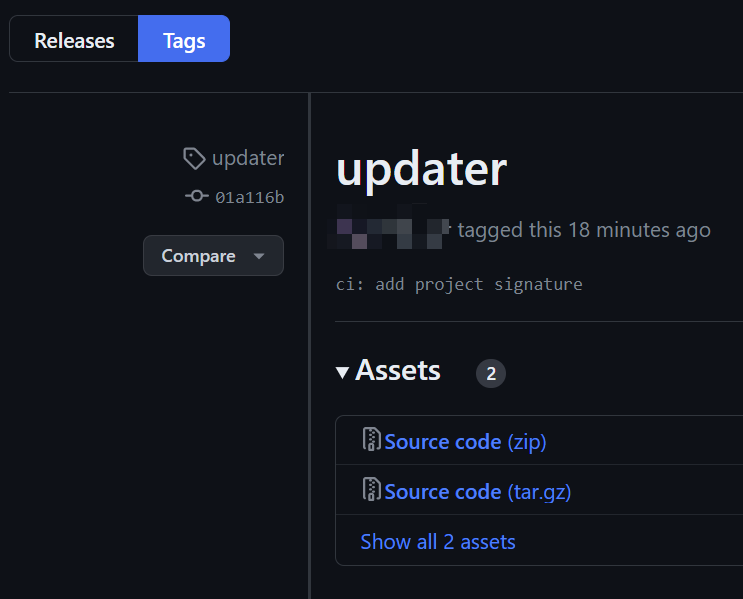Download Source code (zip)

[465, 442]
